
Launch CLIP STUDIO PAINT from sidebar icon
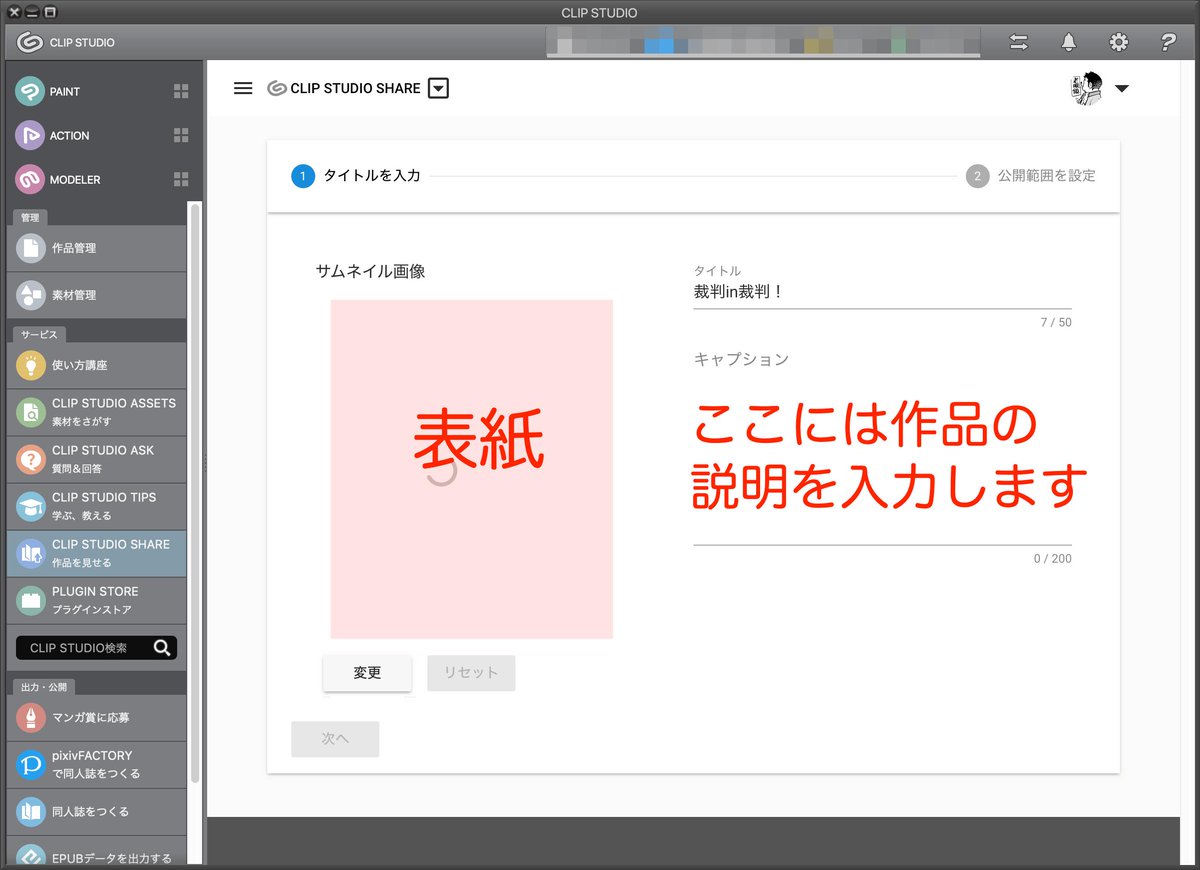(x=31, y=91)
